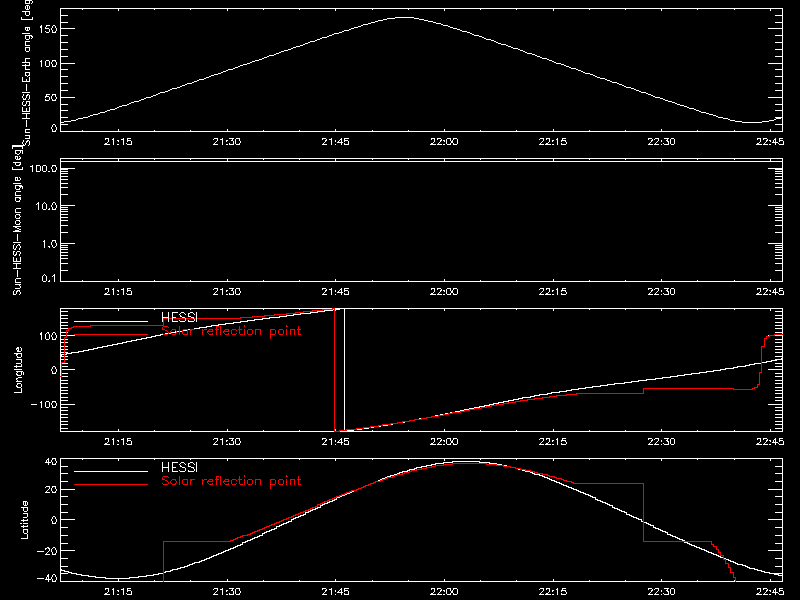The width and height of the screenshot is (800, 600).
Task: Click 21:30 label under Moon angle plot
Action: 227,292
